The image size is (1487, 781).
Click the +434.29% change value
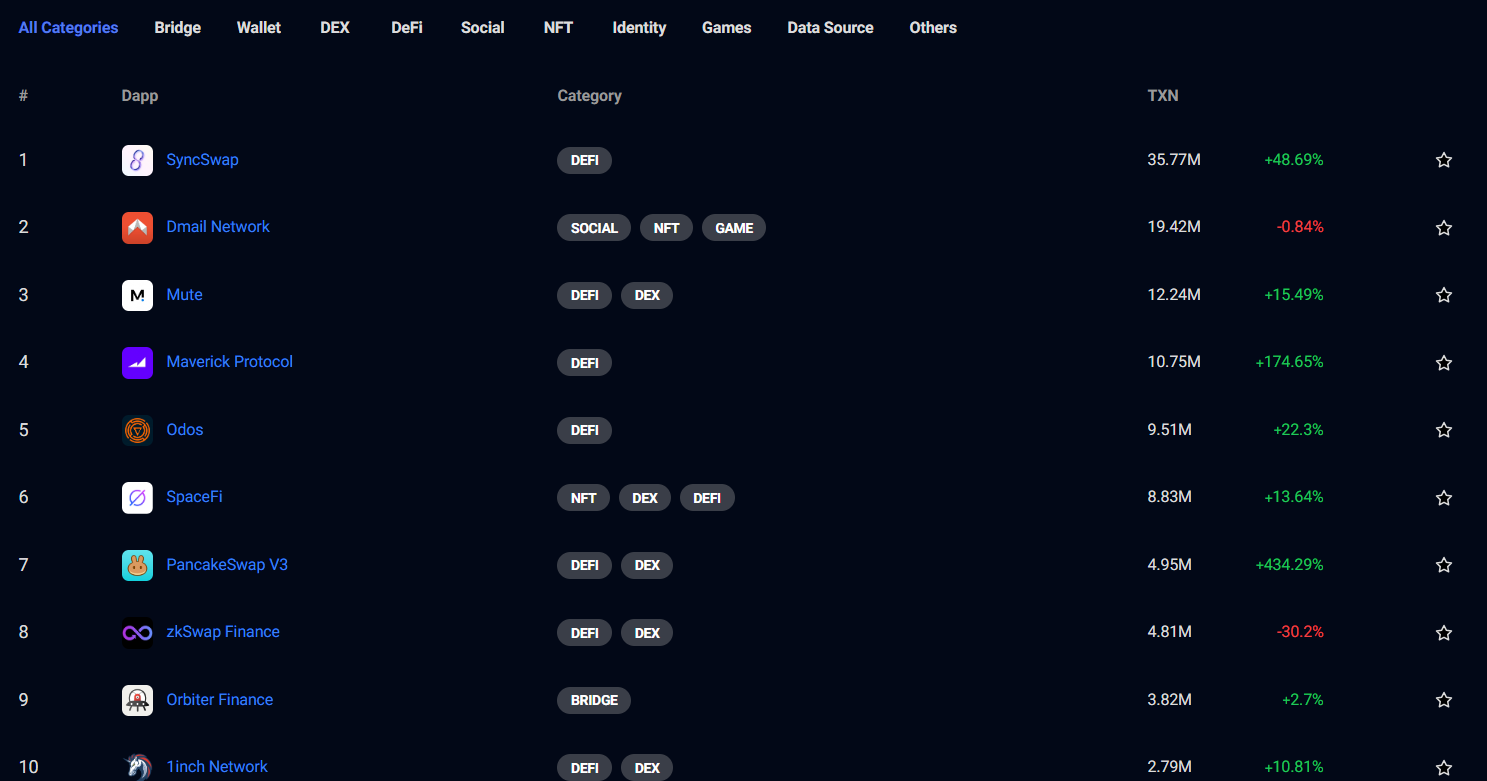tap(1289, 565)
